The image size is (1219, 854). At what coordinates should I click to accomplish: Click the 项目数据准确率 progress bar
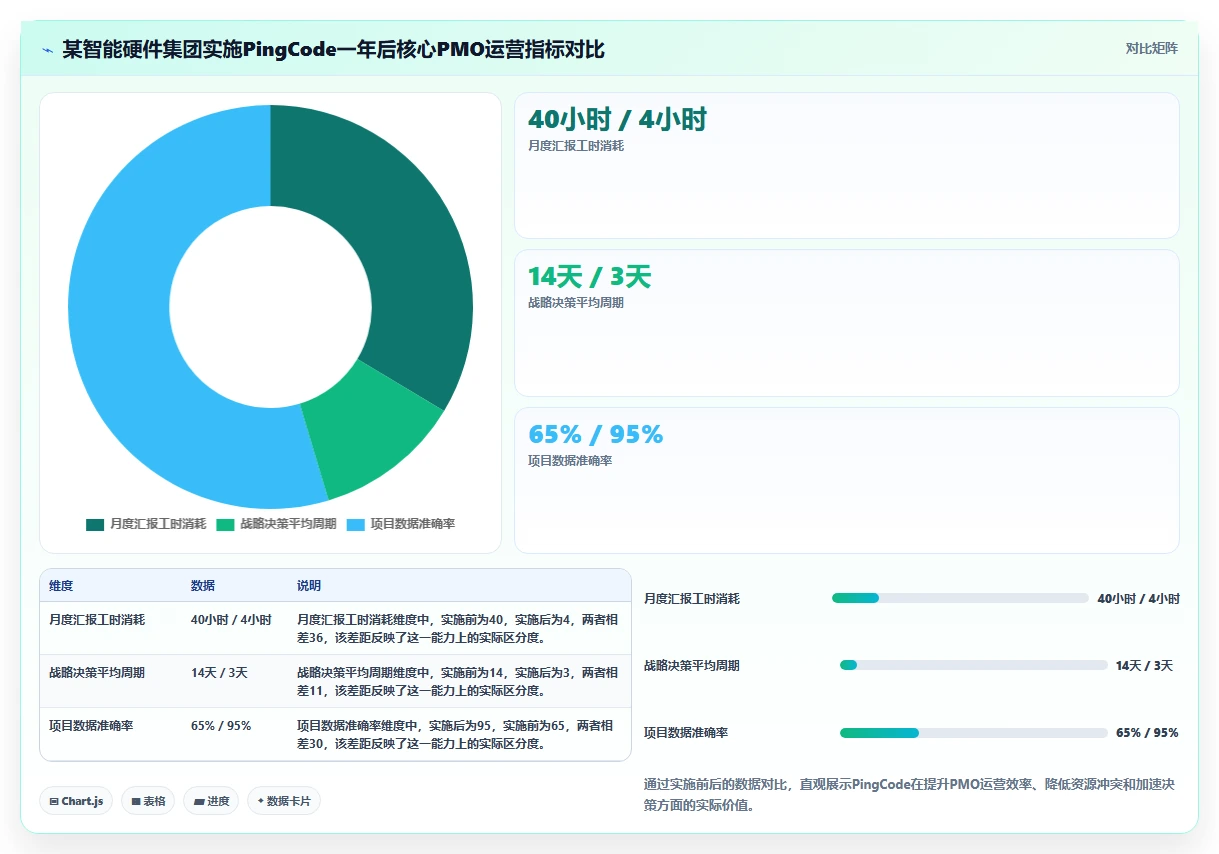click(x=974, y=733)
